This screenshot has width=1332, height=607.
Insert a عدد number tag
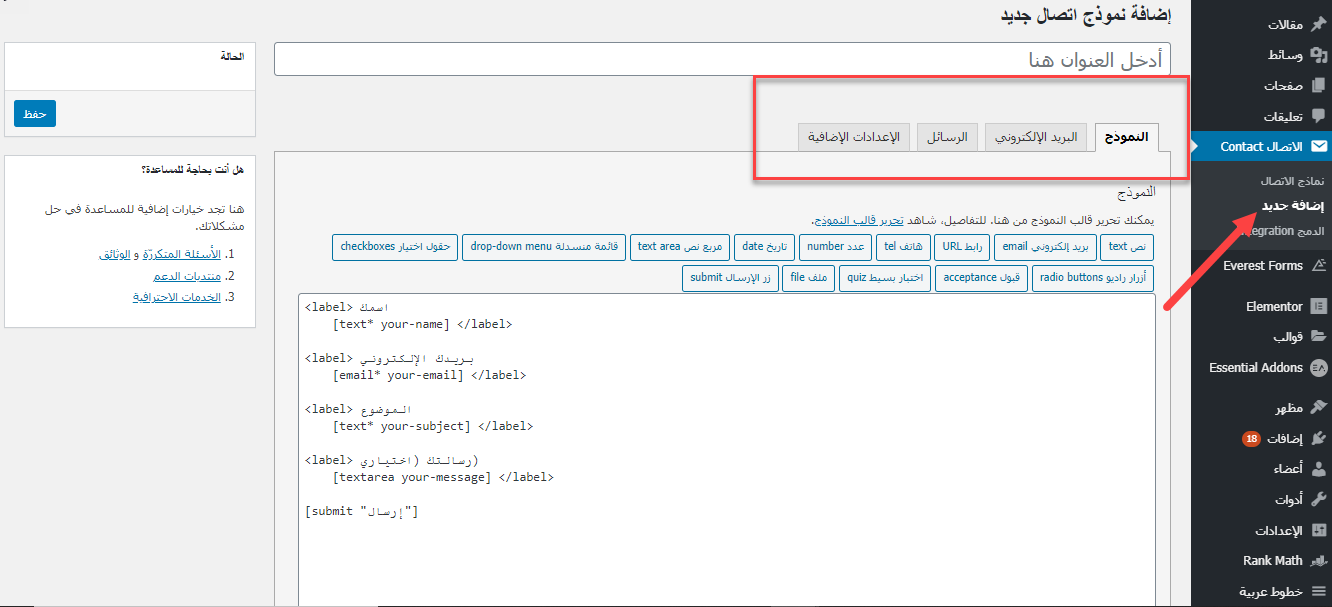click(835, 247)
